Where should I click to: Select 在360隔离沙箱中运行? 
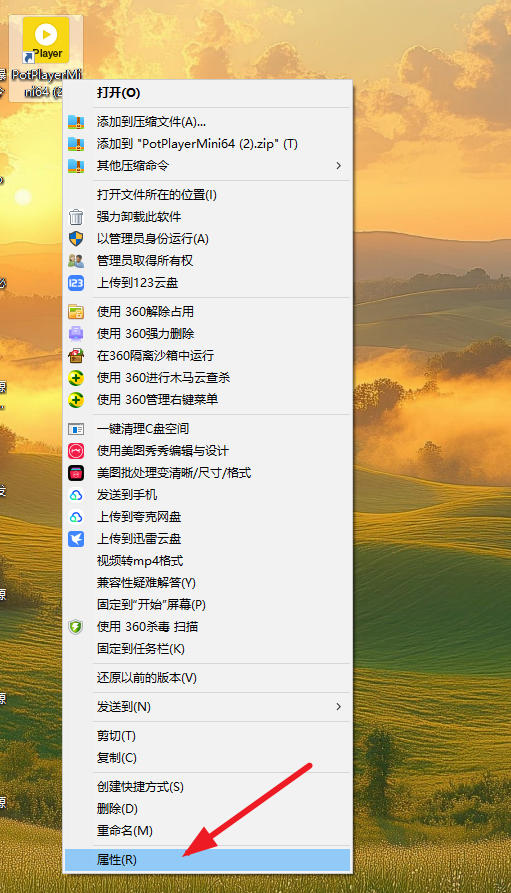pyautogui.click(x=207, y=356)
